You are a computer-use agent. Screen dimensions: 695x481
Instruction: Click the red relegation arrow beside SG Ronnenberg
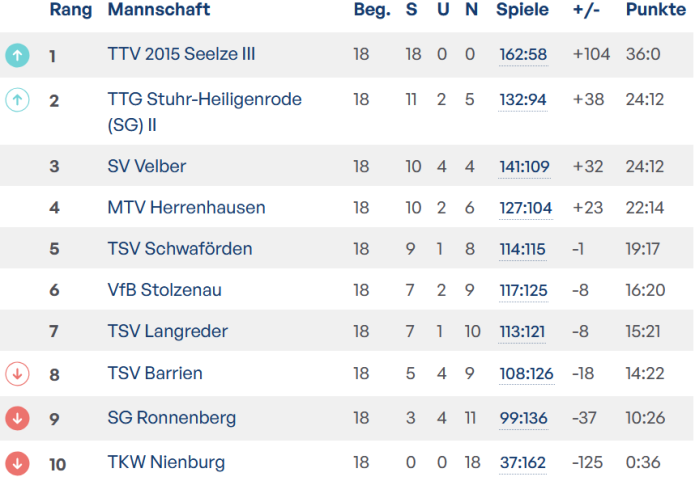17,418
